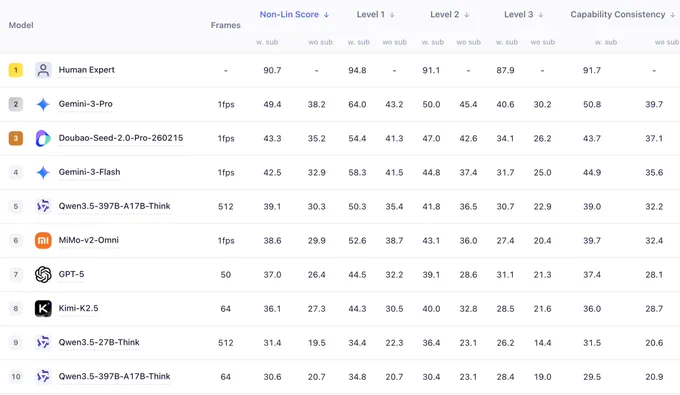Click the Gemini-3-Flash star logo
The image size is (680, 395).
43,172
